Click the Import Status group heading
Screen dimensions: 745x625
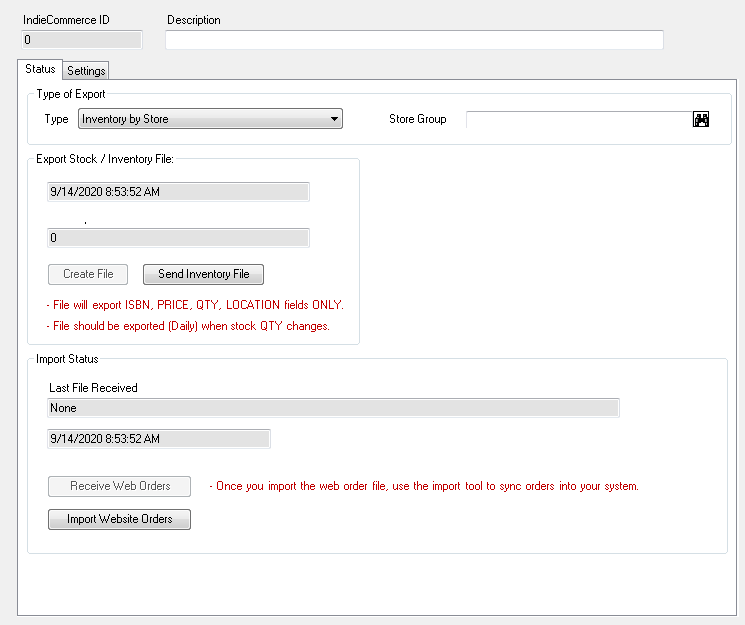pyautogui.click(x=67, y=359)
